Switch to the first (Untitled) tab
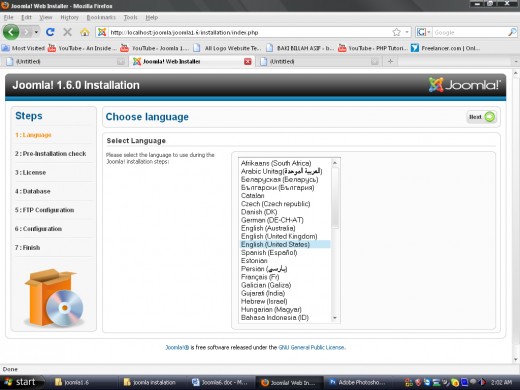This screenshot has width=520, height=390. pos(65,61)
